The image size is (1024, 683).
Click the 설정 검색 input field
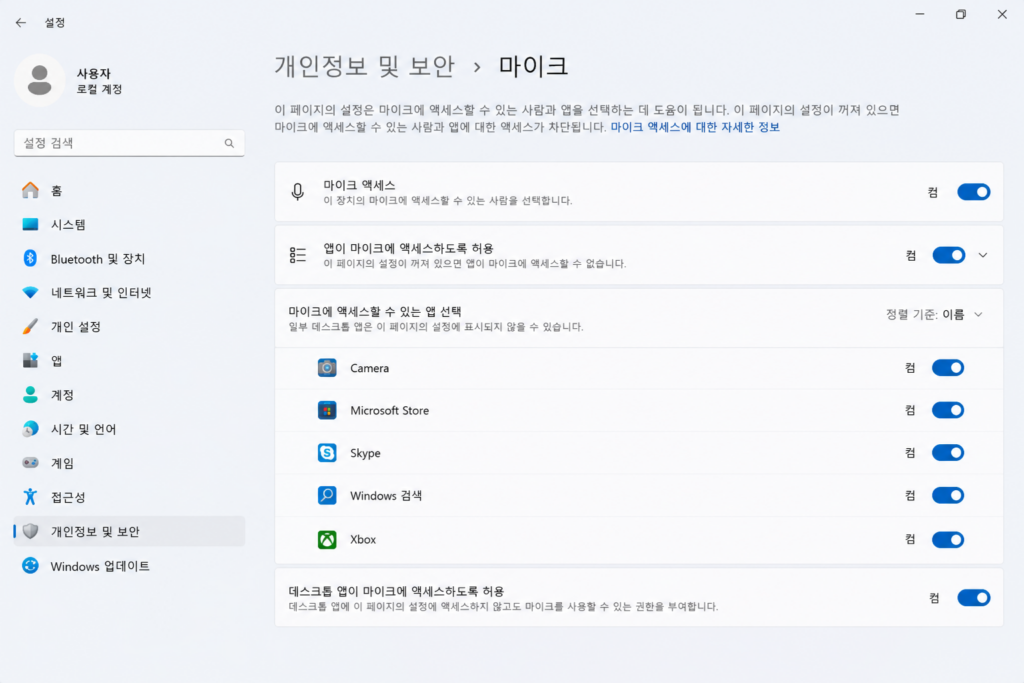pos(129,143)
